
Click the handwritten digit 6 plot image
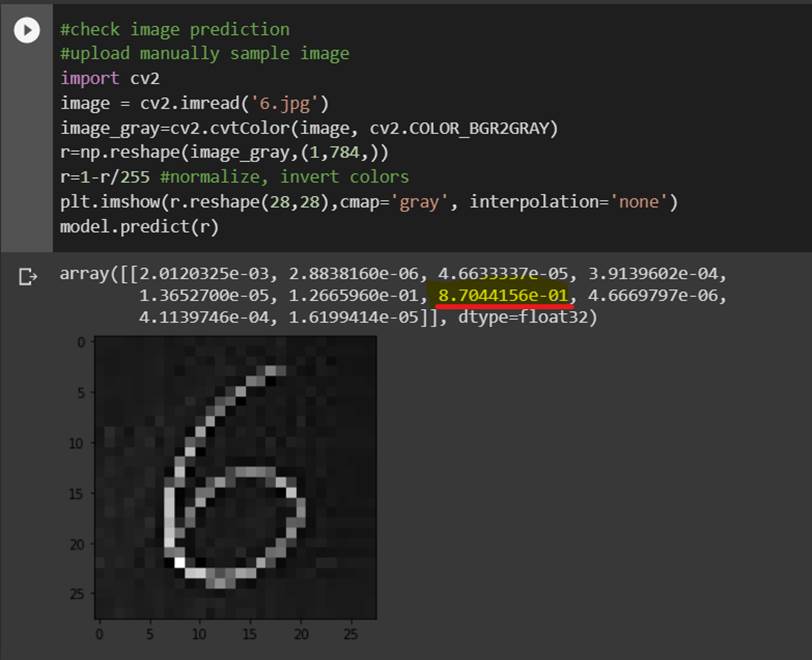tap(235, 476)
